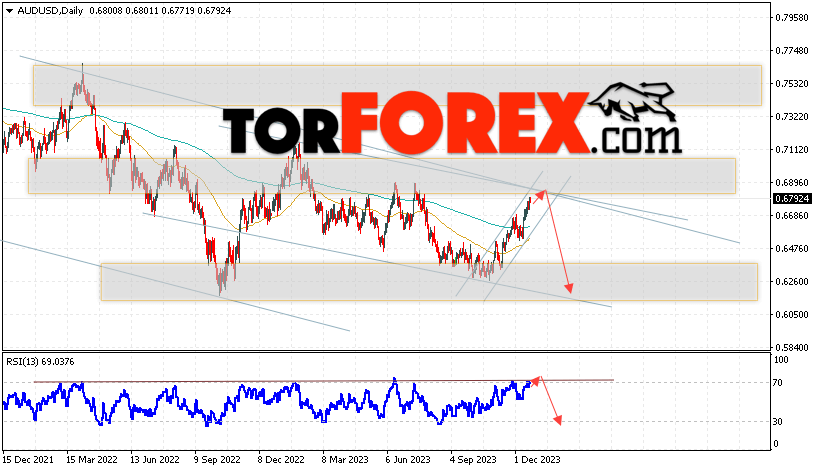Select the RSI(13) 69.0376 indicator label
Viewport: 816px width, 471px height.
point(40,362)
